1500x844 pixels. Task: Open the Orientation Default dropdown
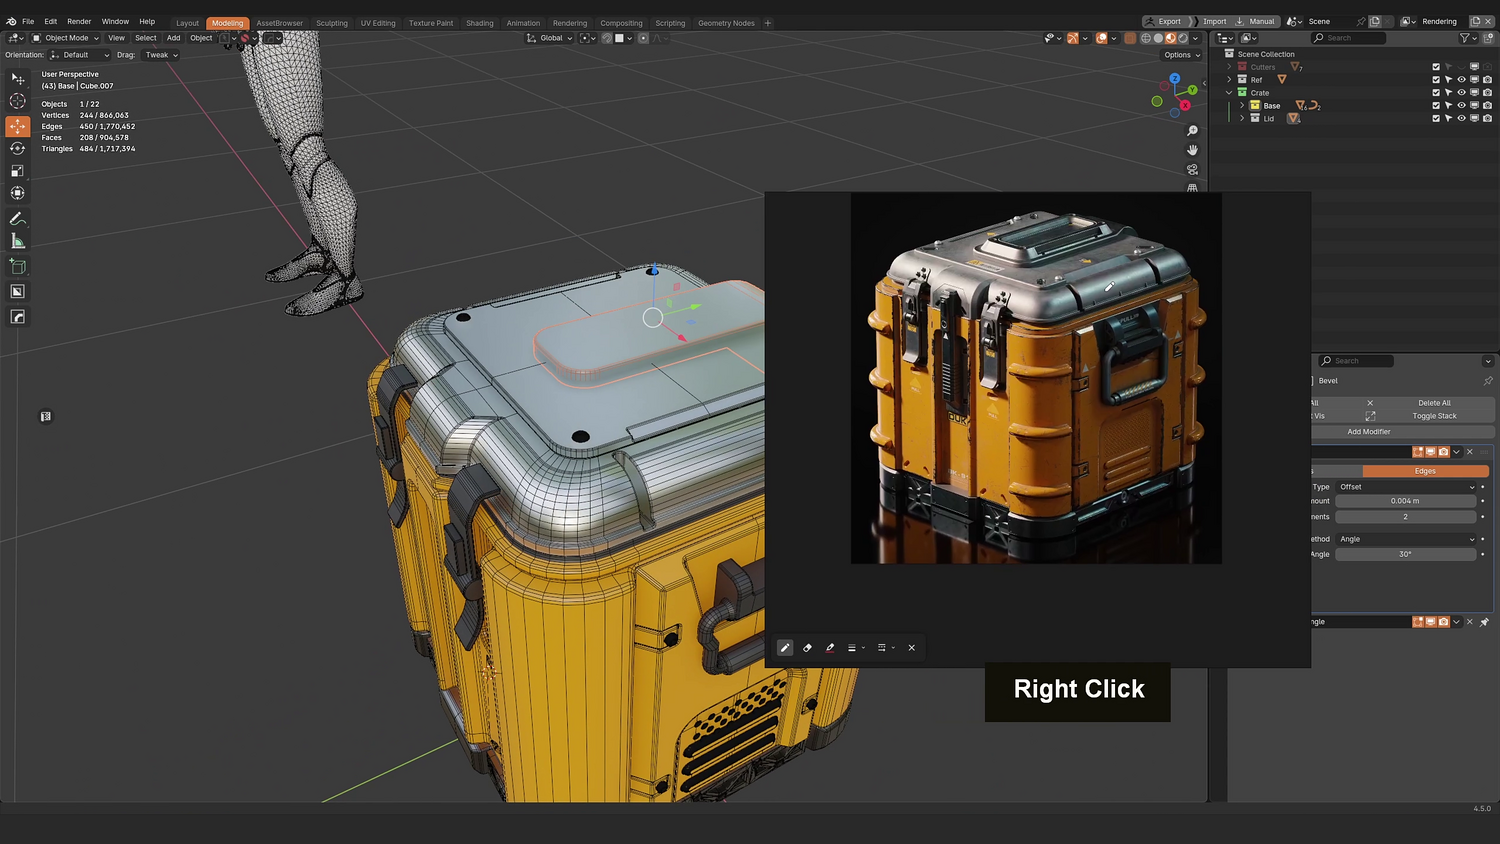tap(80, 55)
